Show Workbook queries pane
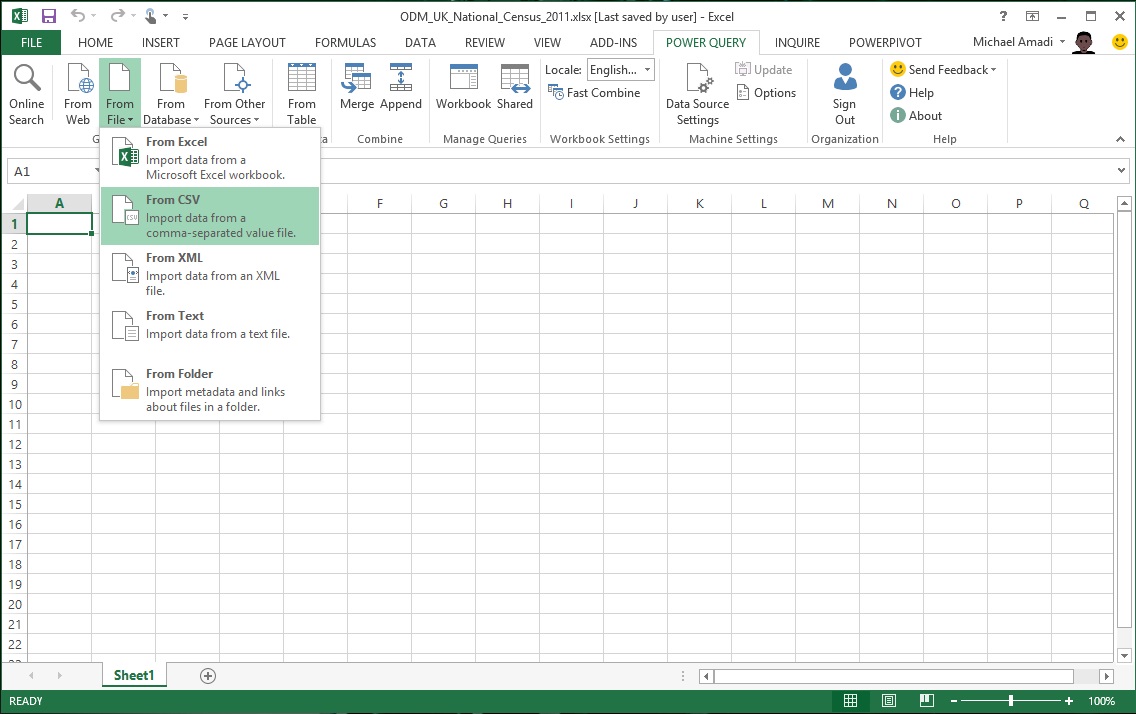Image resolution: width=1136 pixels, height=714 pixels. [x=464, y=87]
